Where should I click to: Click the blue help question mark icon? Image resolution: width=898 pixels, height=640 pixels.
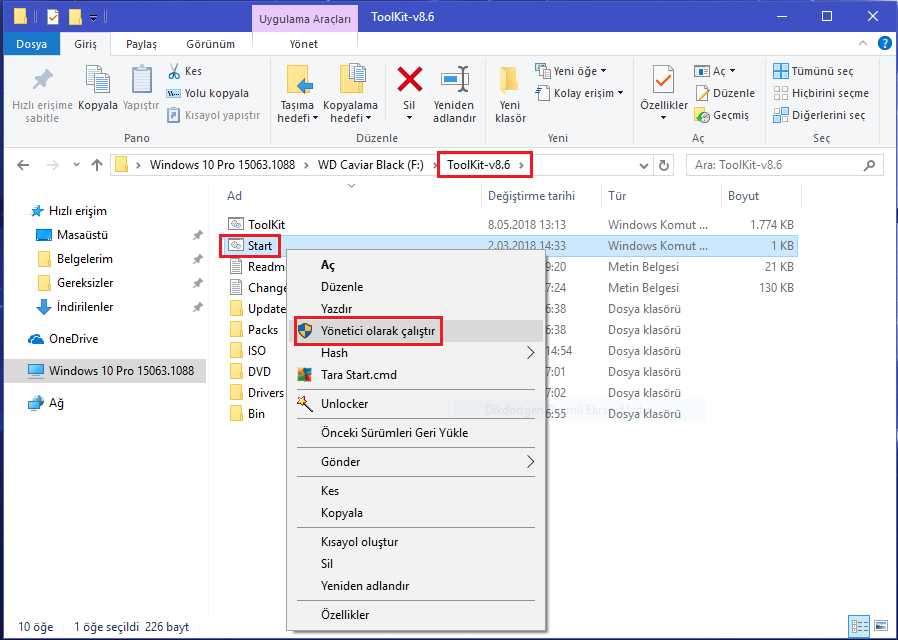884,44
